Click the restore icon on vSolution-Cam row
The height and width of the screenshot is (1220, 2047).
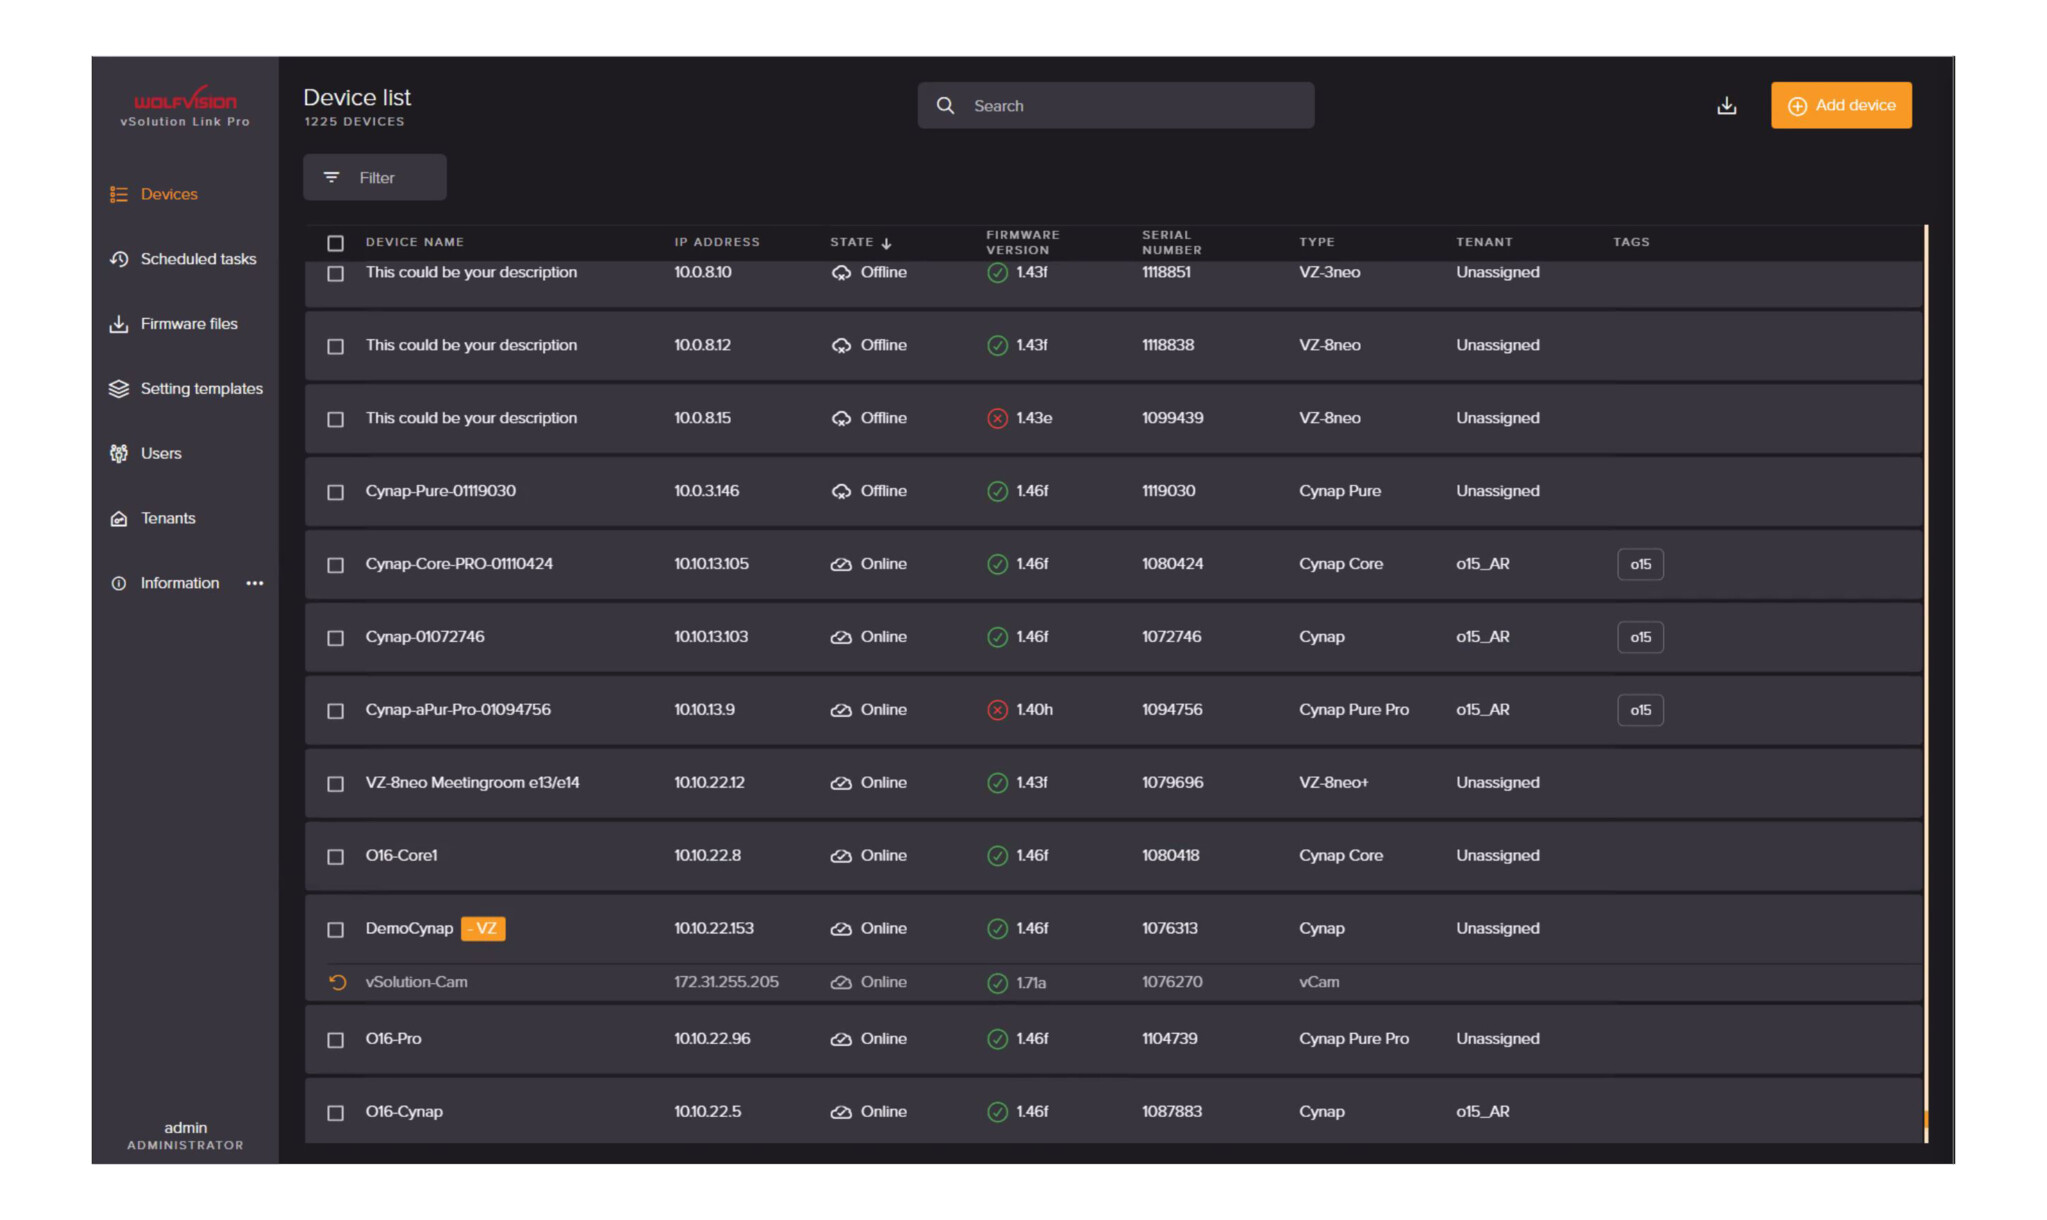[x=338, y=982]
